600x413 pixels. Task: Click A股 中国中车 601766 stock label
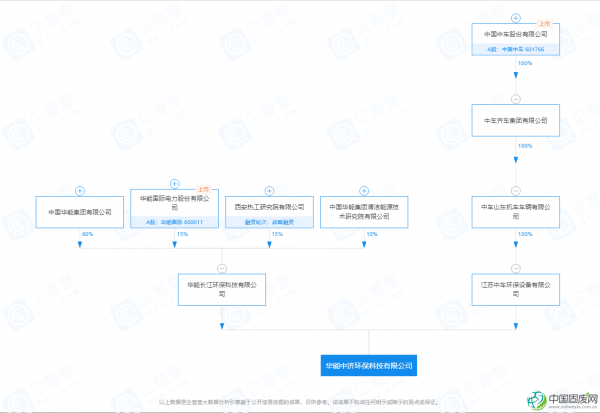(x=516, y=48)
